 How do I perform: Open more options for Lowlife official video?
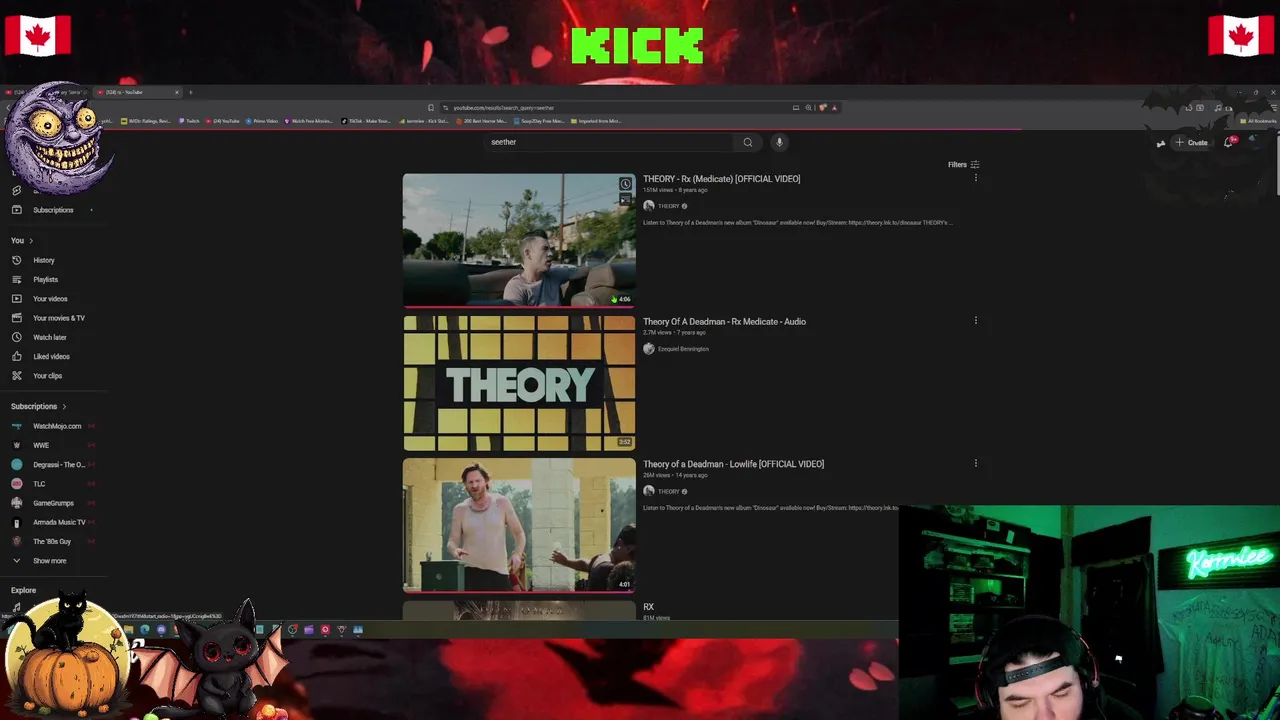pyautogui.click(x=976, y=464)
